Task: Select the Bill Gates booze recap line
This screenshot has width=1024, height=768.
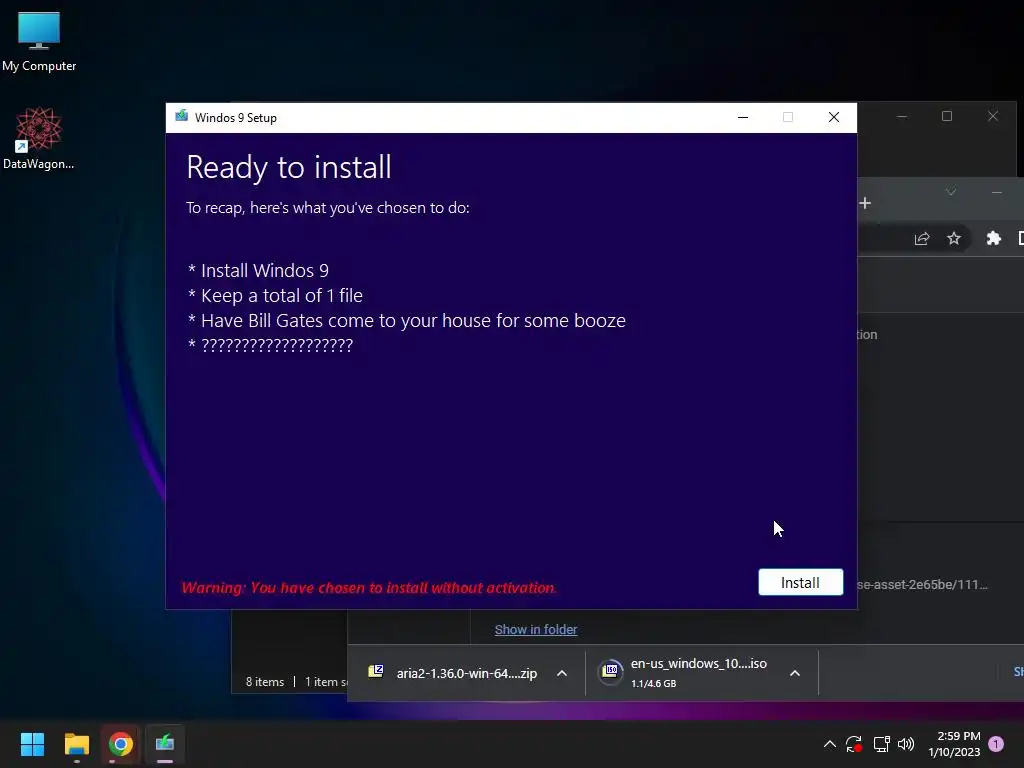Action: (x=406, y=321)
